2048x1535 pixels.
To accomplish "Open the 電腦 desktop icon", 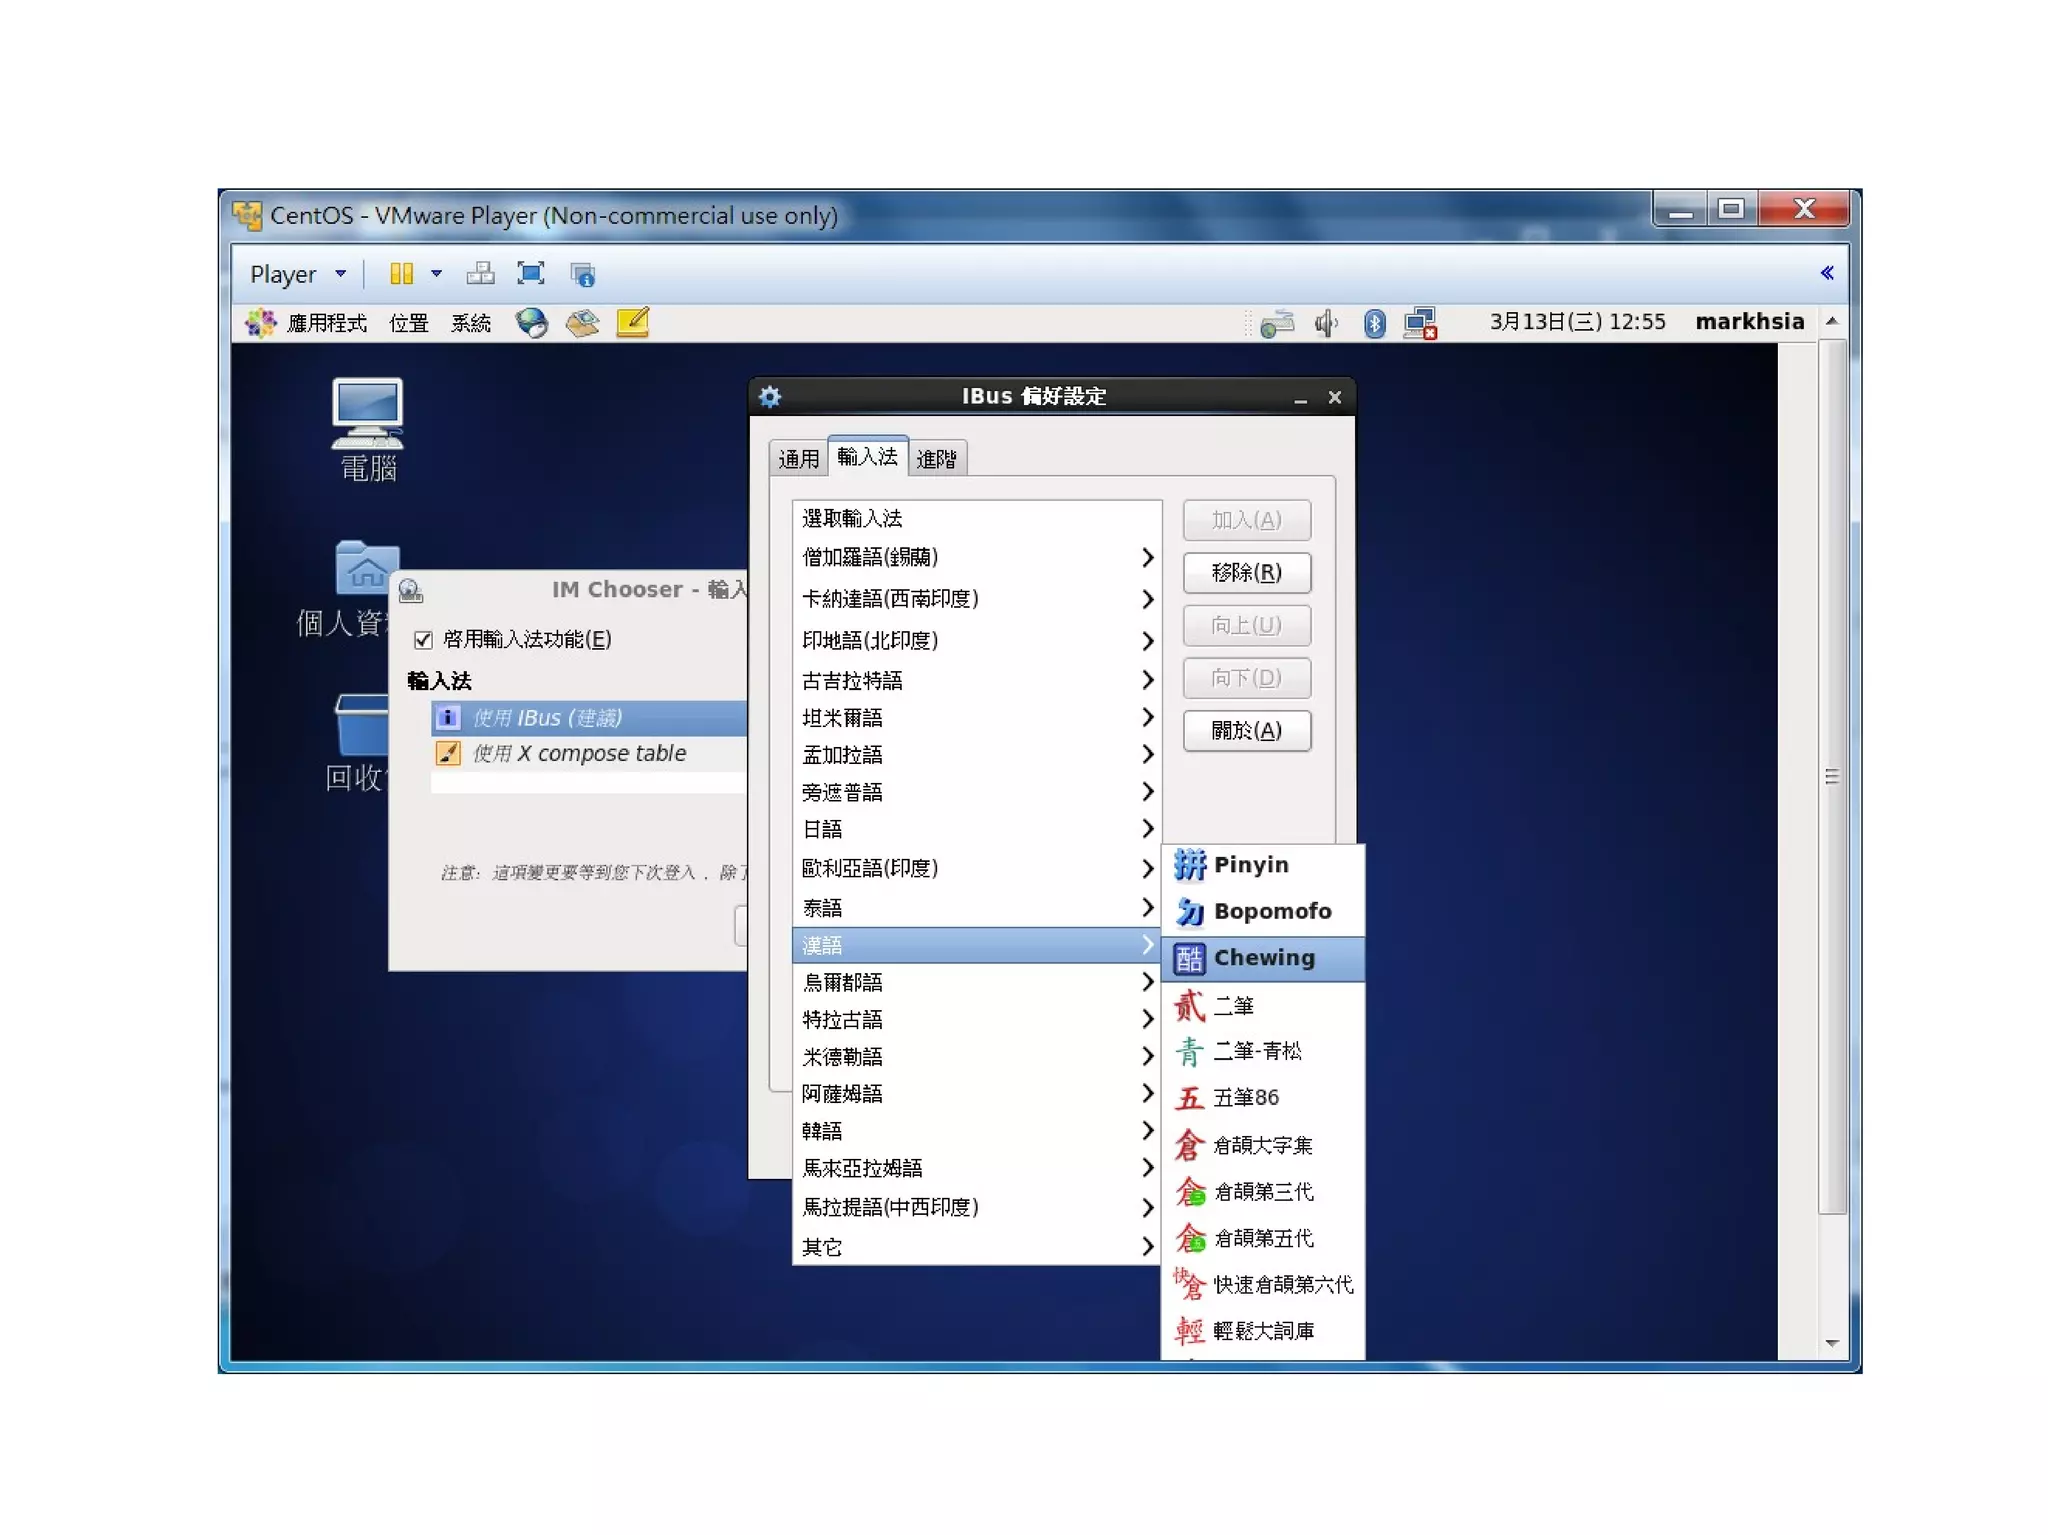I will coord(368,430).
